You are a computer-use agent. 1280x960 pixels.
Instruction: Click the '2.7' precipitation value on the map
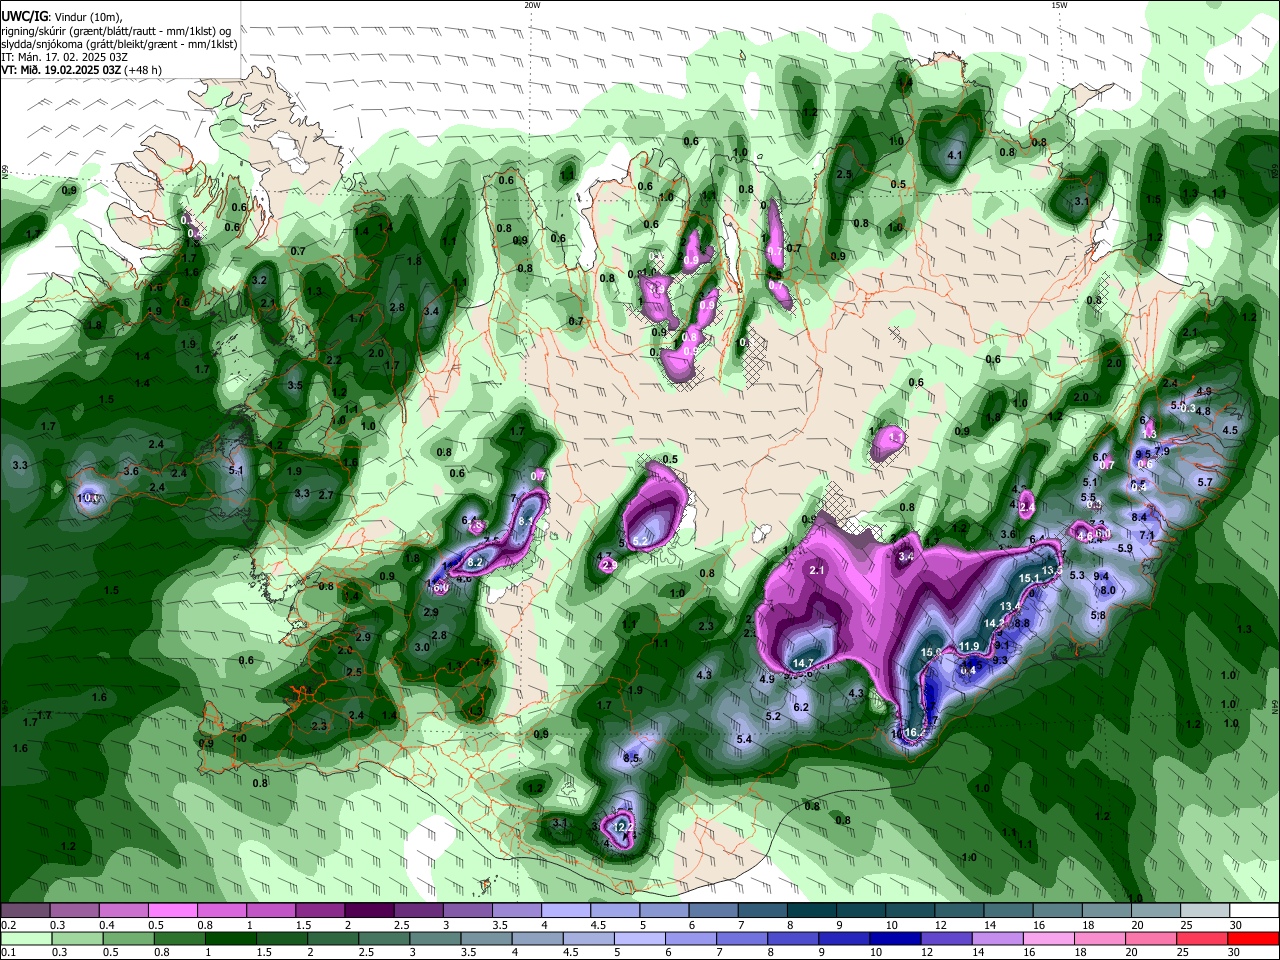325,495
